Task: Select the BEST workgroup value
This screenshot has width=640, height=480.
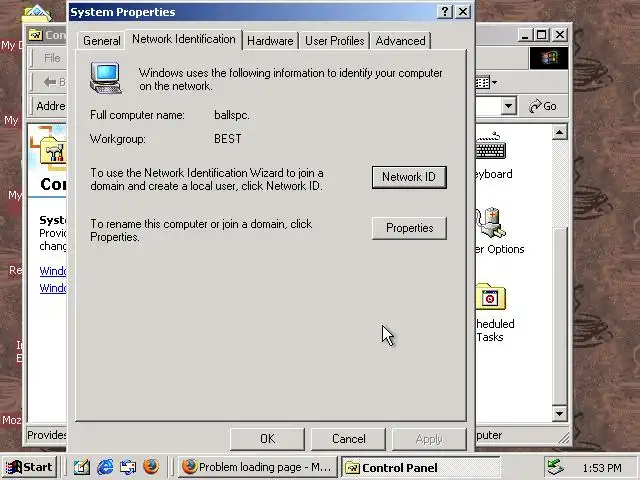Action: click(x=228, y=139)
